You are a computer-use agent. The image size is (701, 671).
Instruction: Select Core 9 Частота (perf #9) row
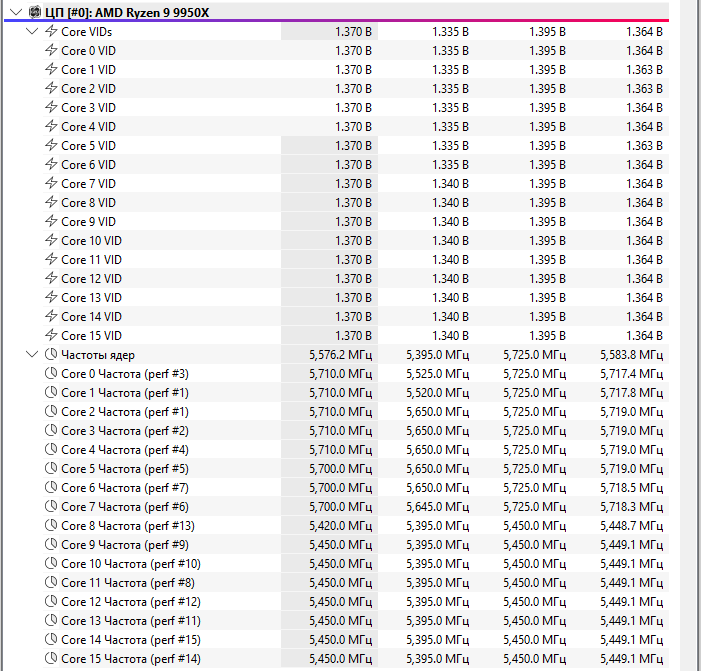[356, 544]
